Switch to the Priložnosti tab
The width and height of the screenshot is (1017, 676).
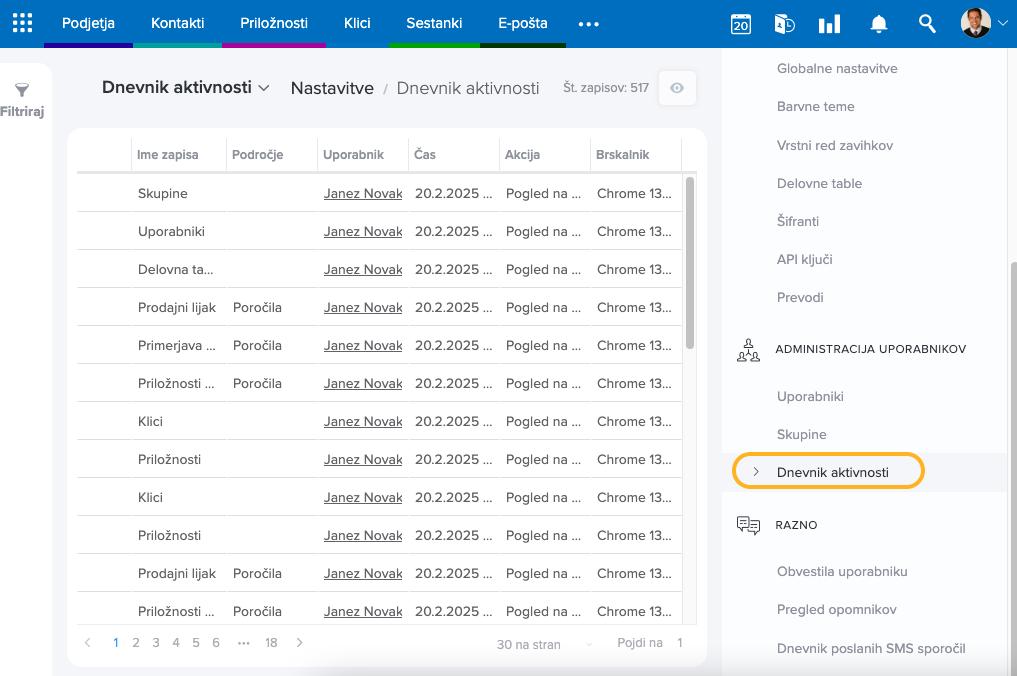coord(274,23)
